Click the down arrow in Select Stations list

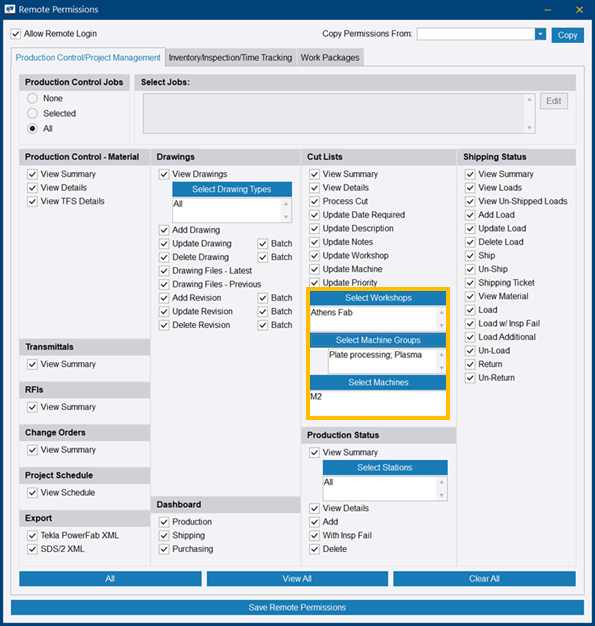(441, 495)
